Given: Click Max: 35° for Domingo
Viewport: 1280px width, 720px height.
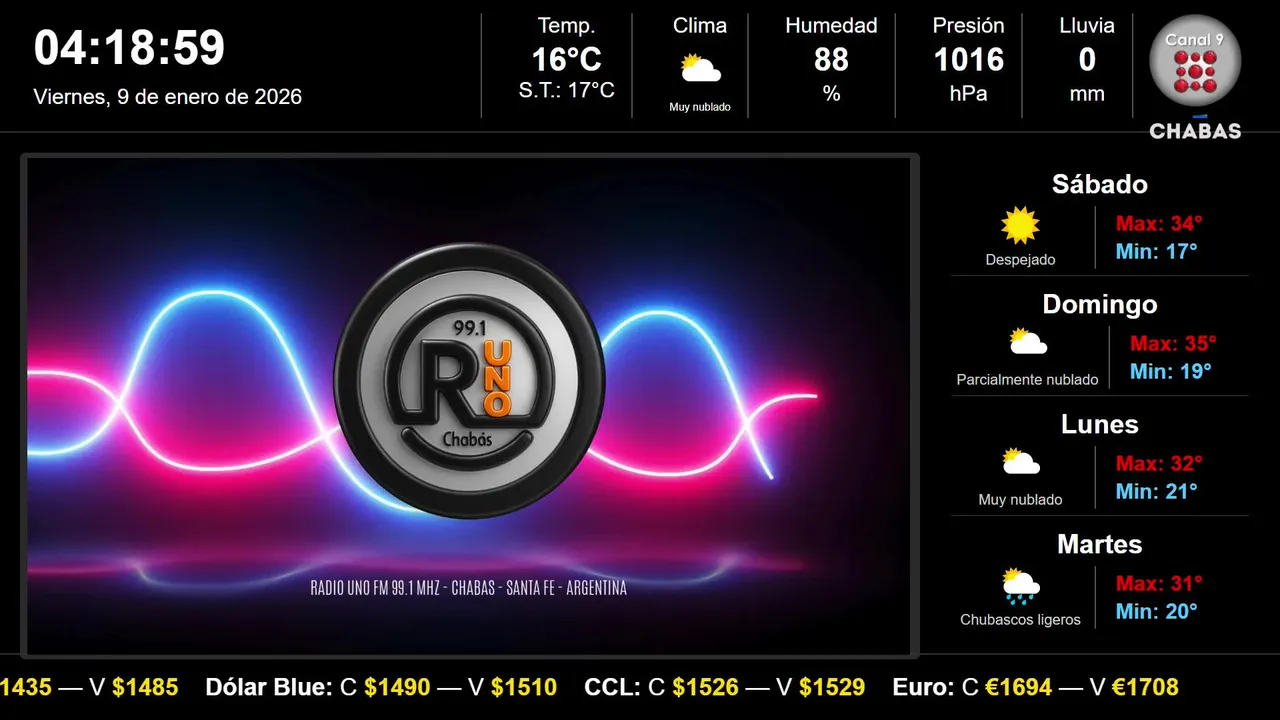Looking at the screenshot, I should (1172, 344).
